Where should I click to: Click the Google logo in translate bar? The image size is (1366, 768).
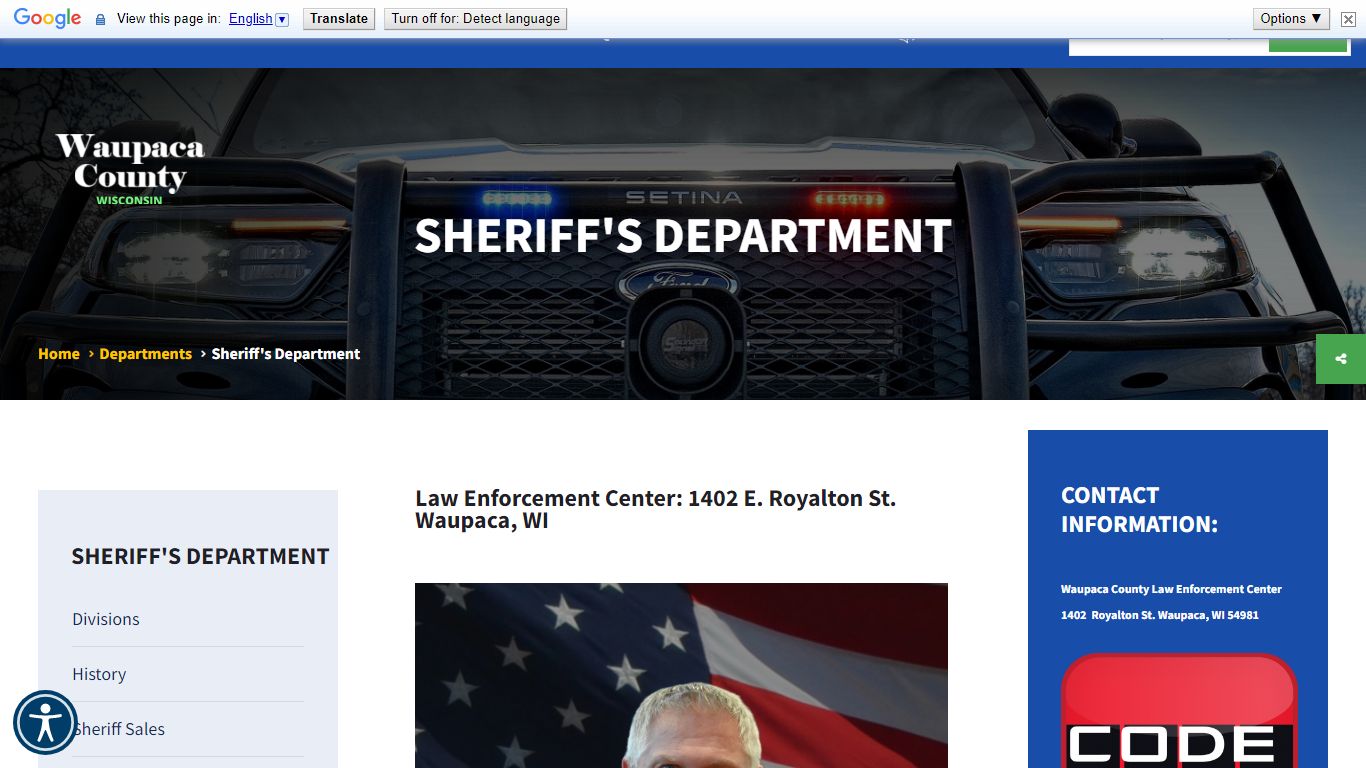pyautogui.click(x=47, y=18)
